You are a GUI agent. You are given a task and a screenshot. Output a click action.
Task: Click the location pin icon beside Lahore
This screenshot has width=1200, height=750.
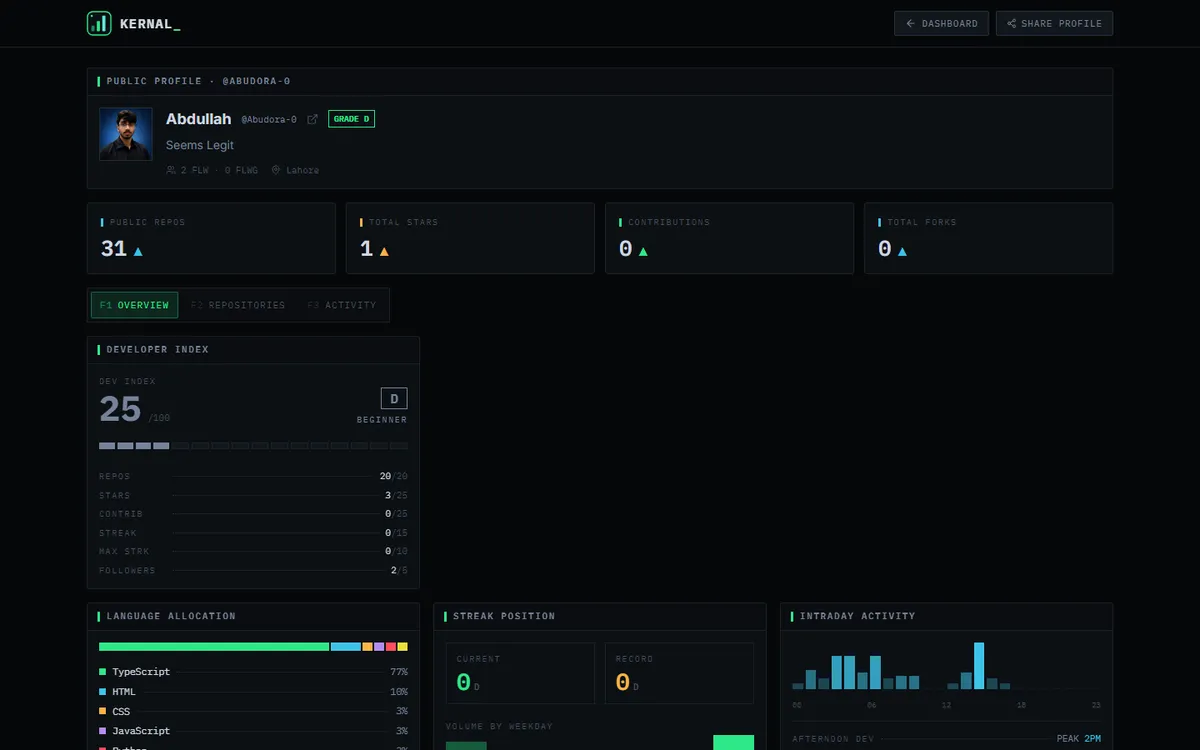pos(276,170)
